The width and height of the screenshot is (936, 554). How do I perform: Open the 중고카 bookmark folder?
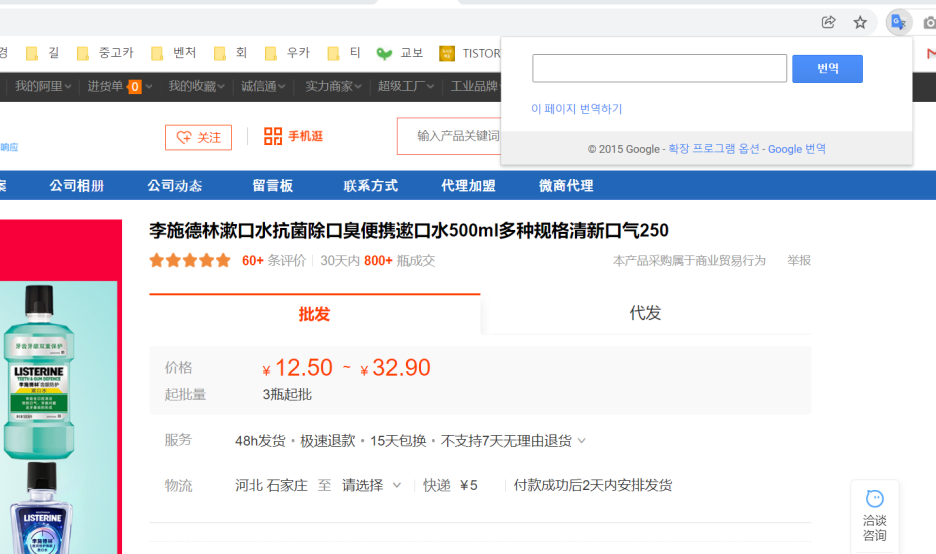(105, 53)
